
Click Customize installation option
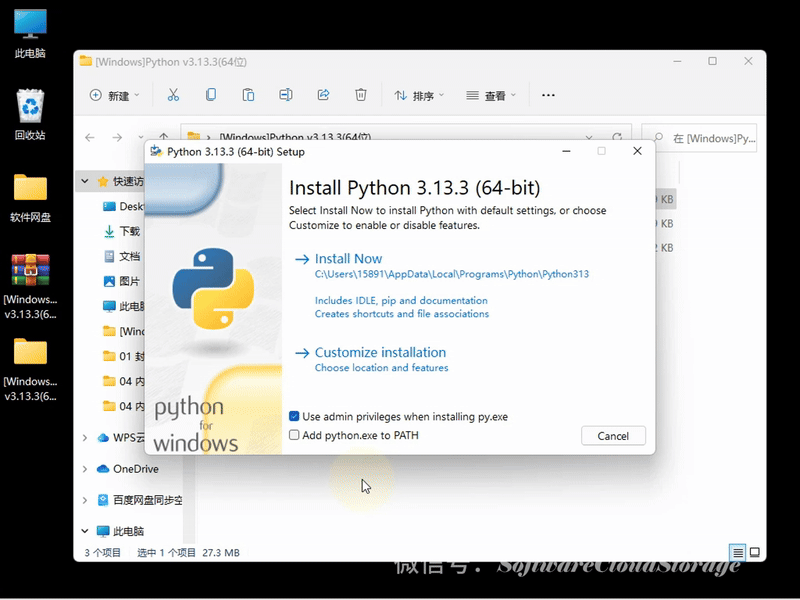point(380,352)
